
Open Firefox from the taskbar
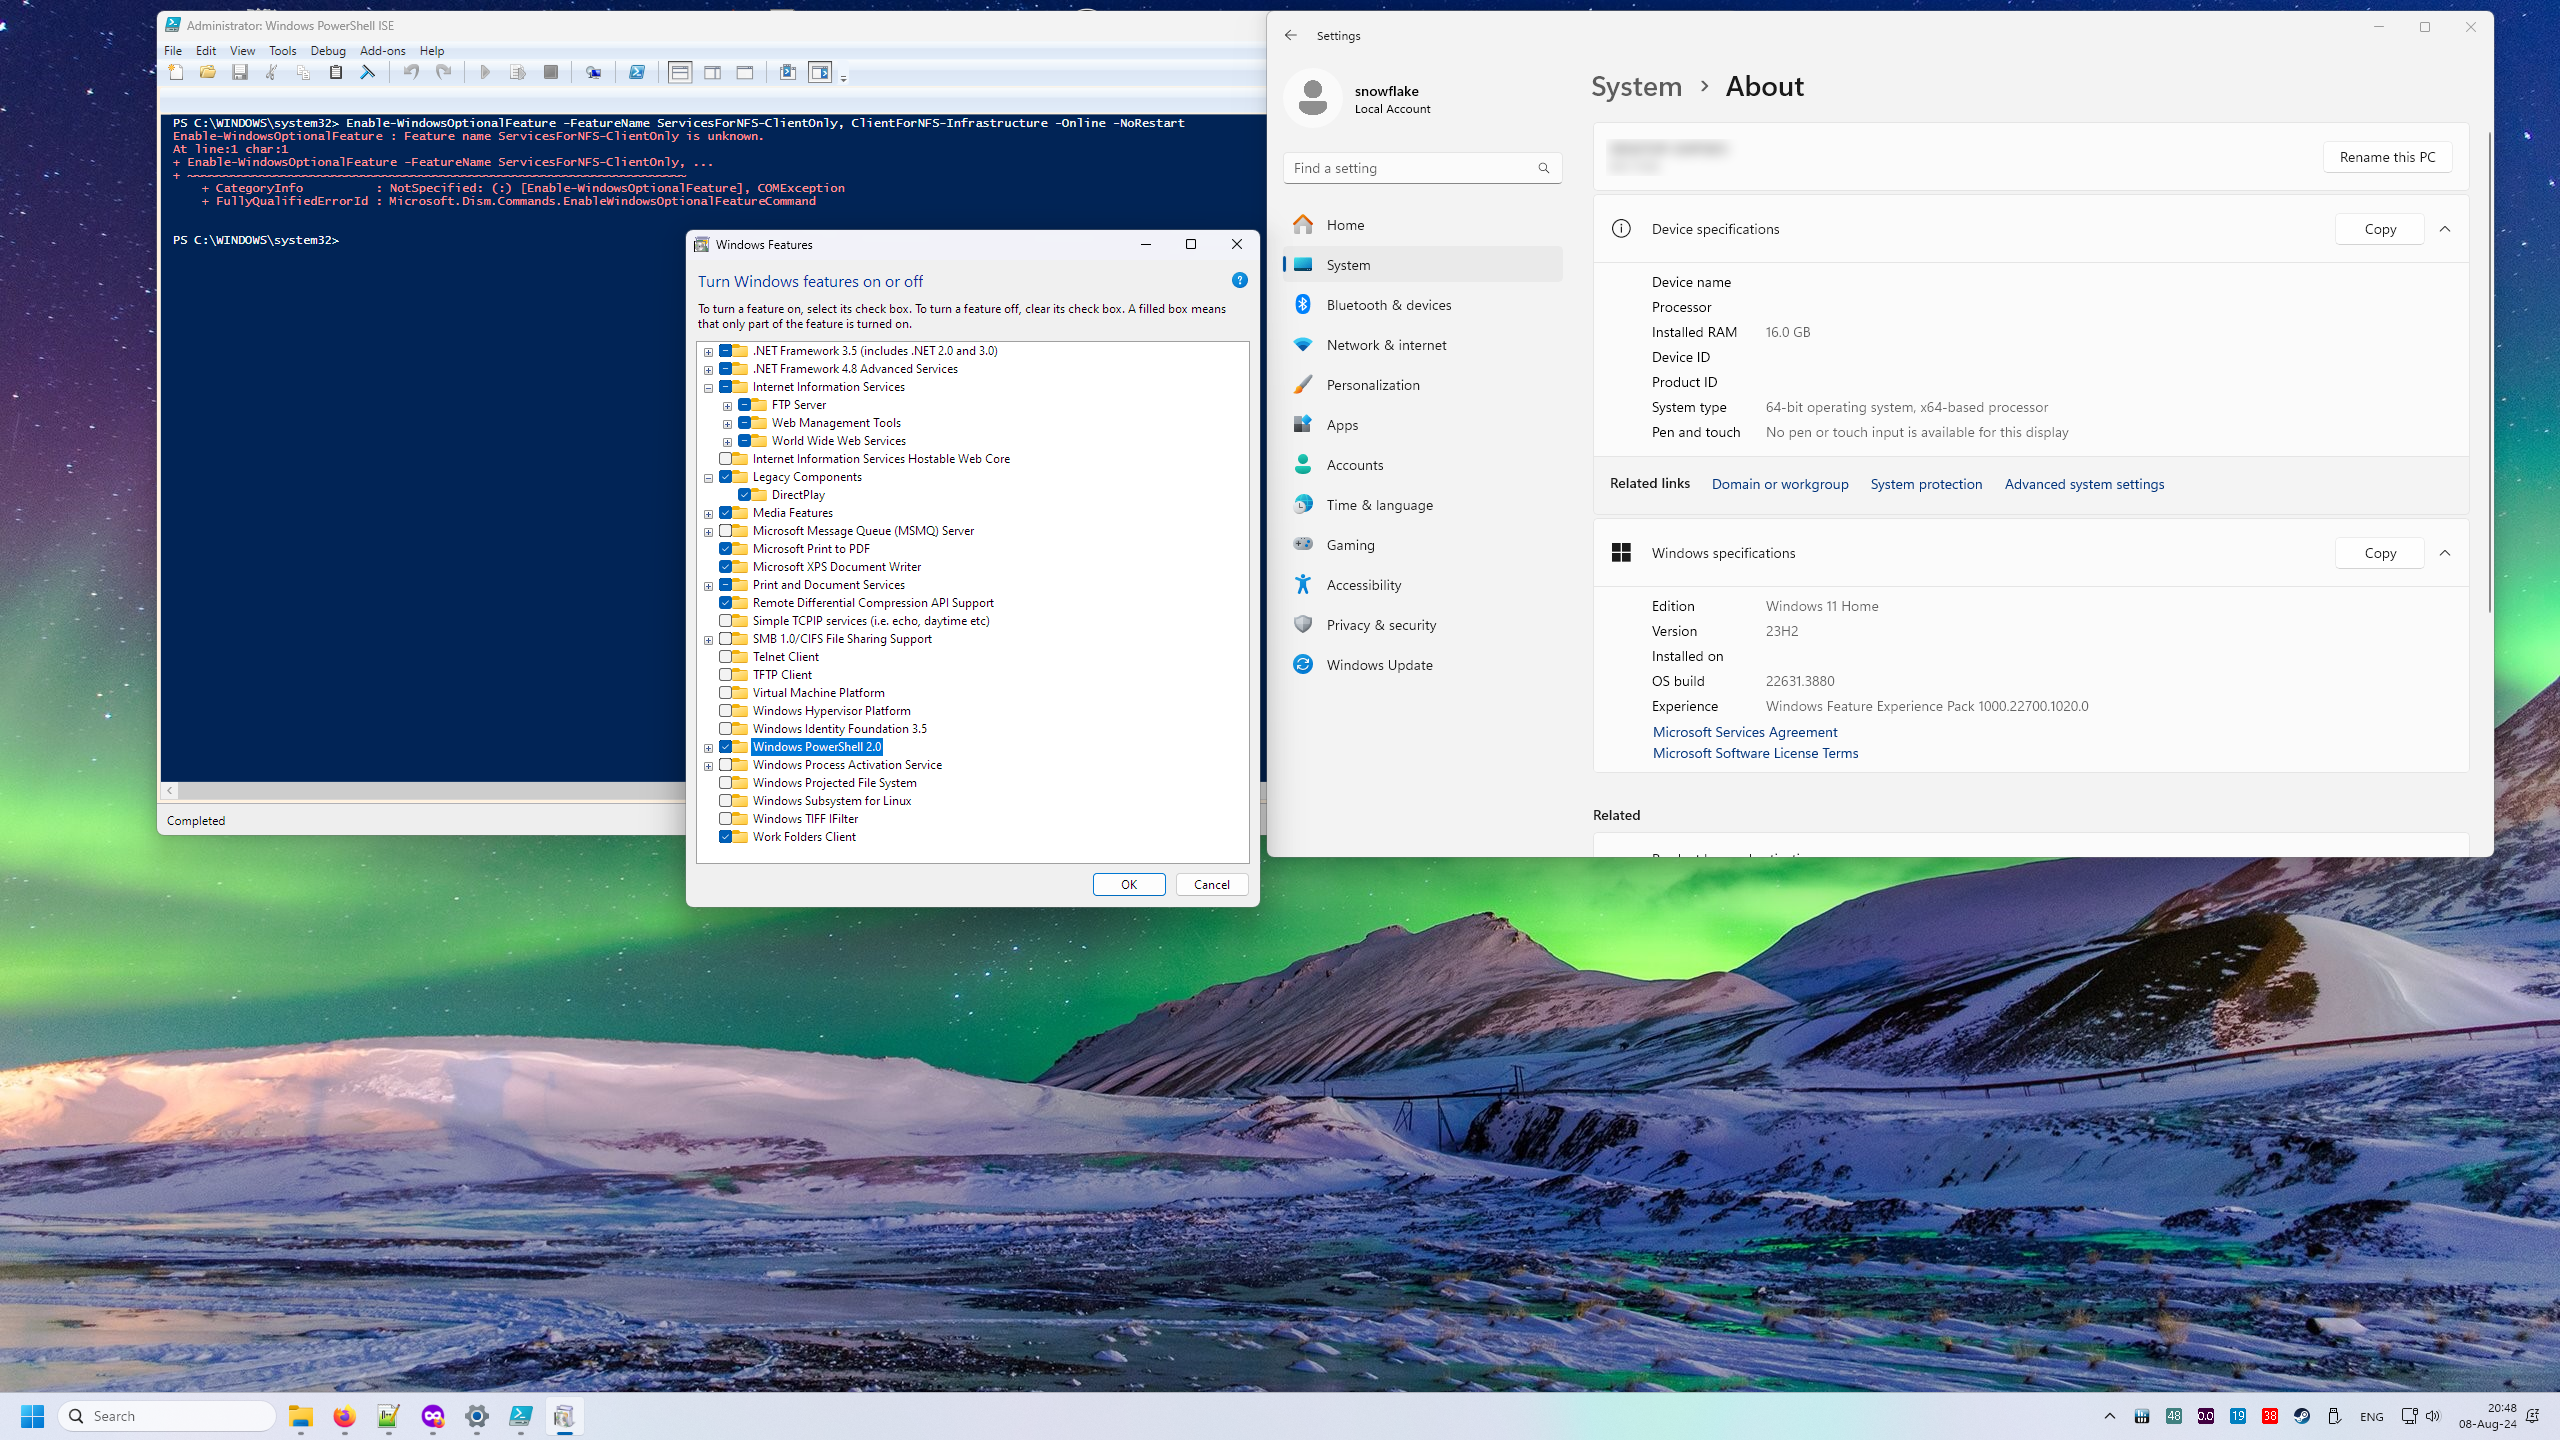pyautogui.click(x=345, y=1416)
